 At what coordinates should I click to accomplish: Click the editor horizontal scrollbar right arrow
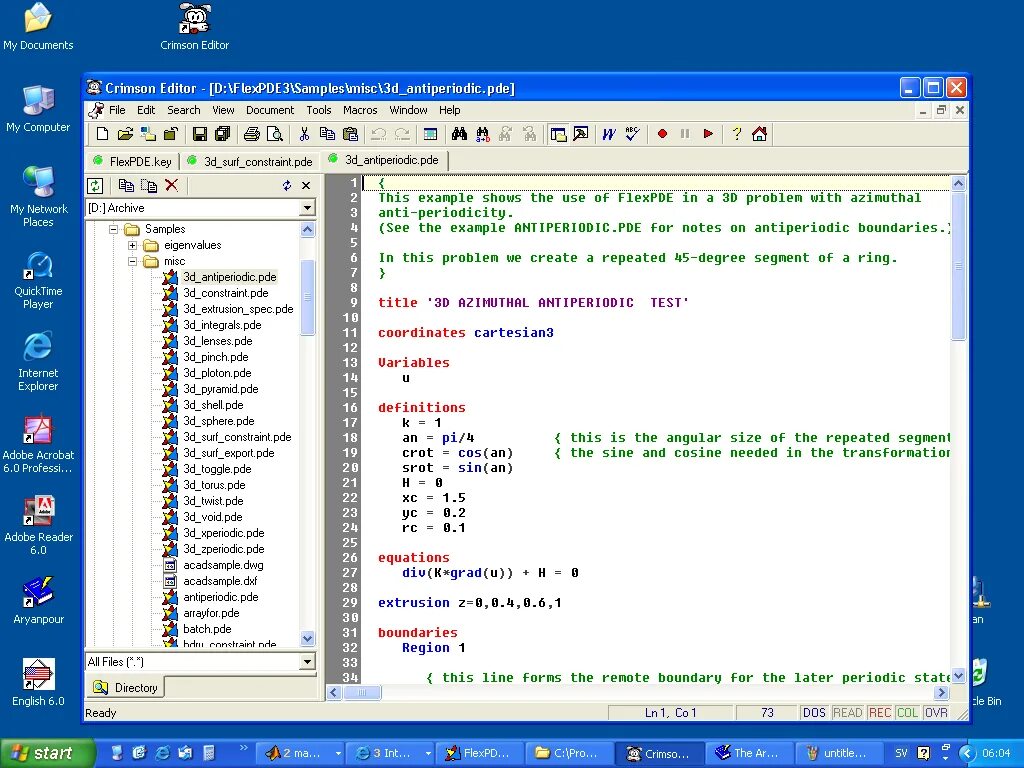pos(941,692)
